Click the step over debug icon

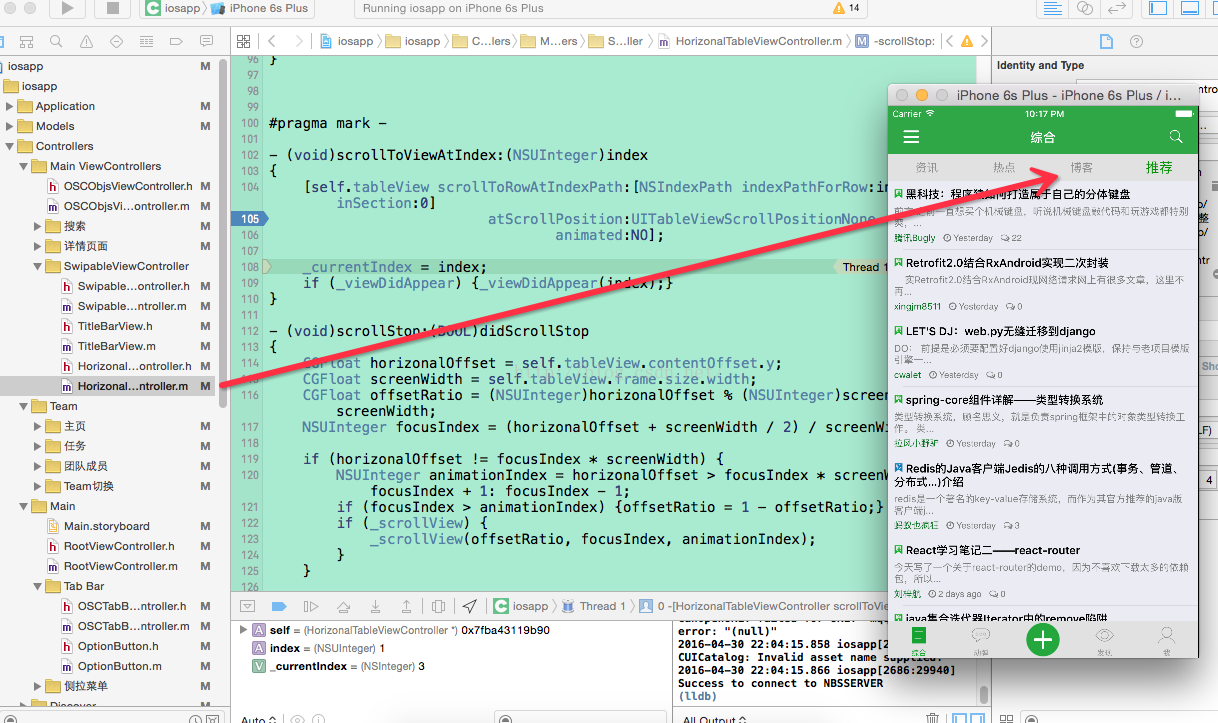point(343,606)
